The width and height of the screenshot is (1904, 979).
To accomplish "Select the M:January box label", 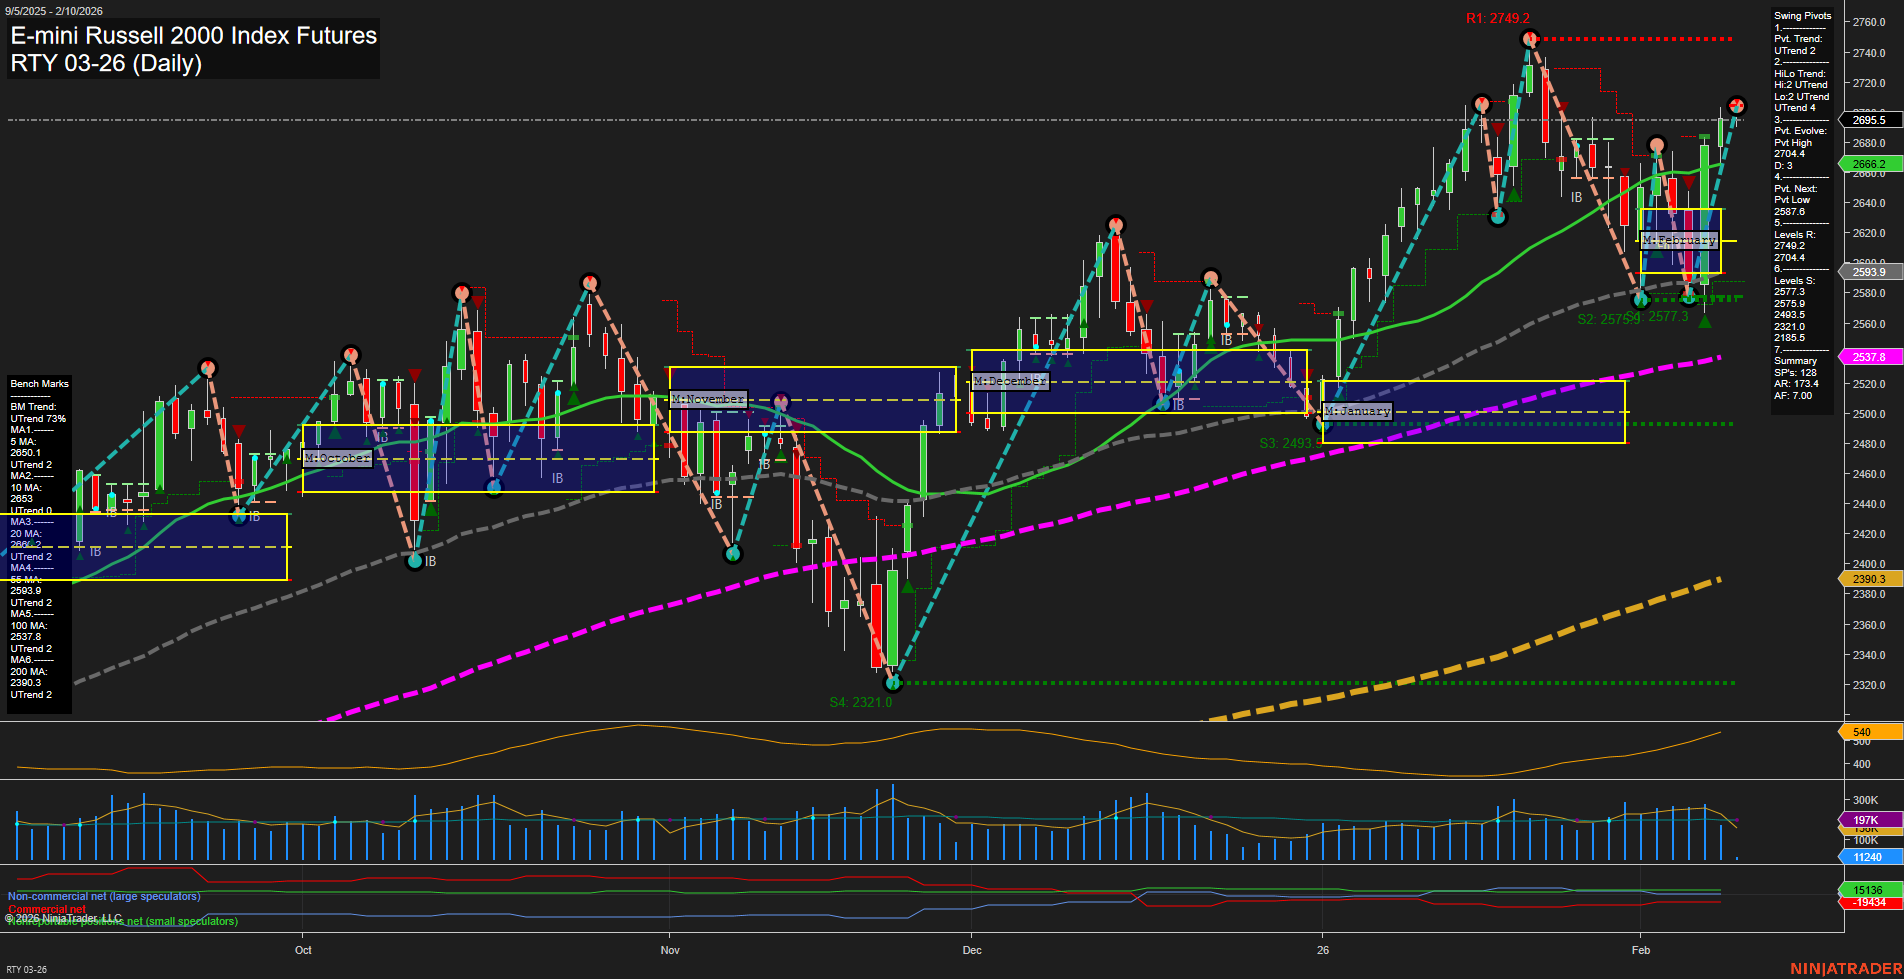I will click(1356, 411).
